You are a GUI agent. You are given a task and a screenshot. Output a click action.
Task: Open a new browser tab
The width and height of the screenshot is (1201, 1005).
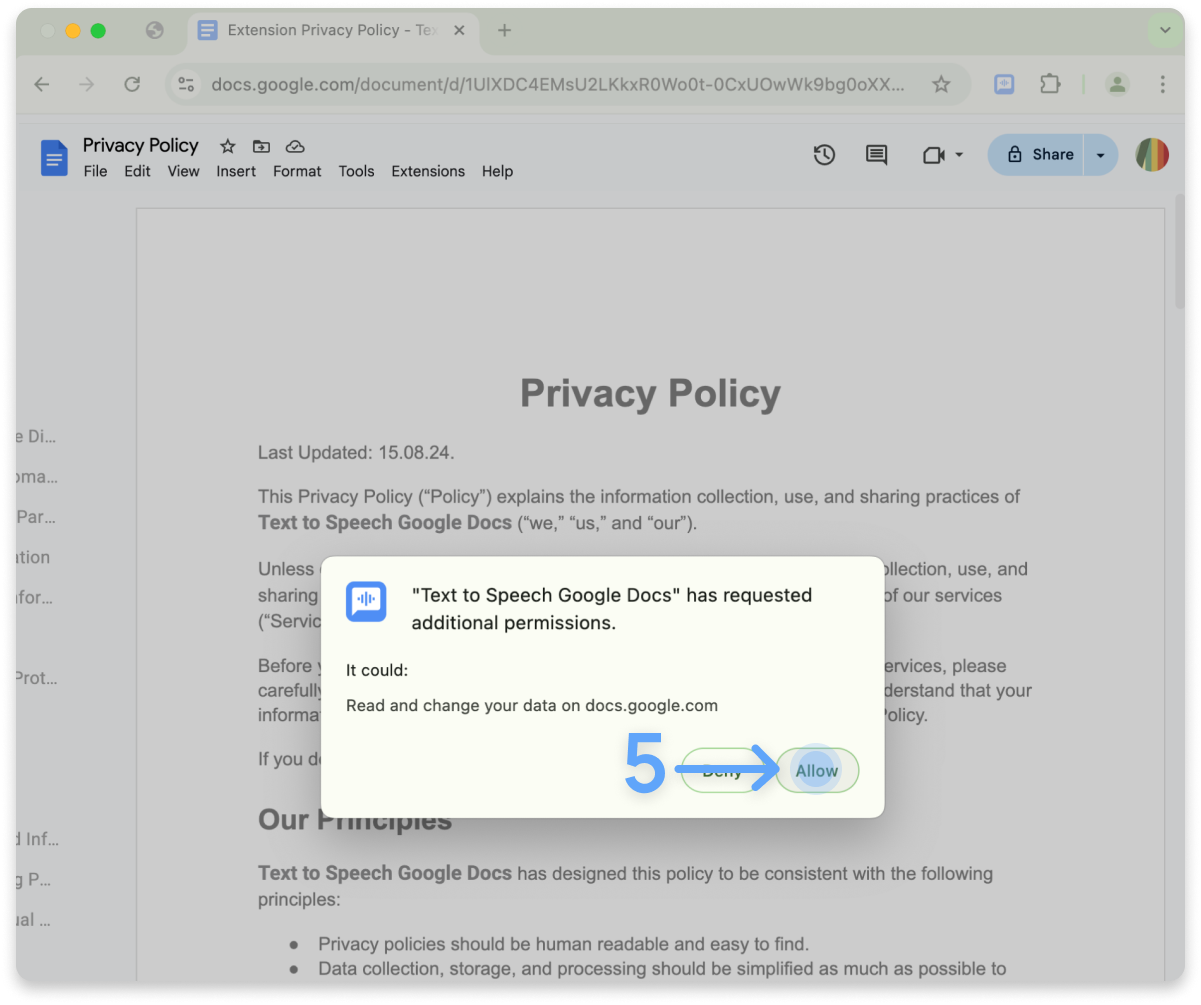[504, 30]
